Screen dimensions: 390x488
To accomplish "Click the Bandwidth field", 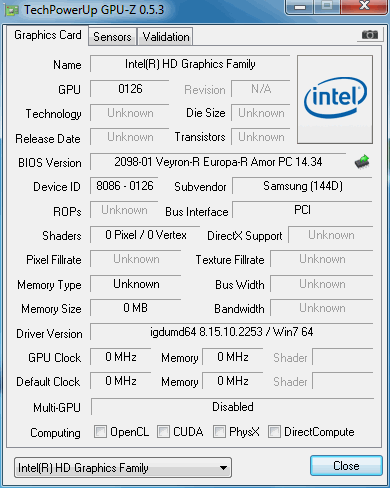I will [322, 308].
